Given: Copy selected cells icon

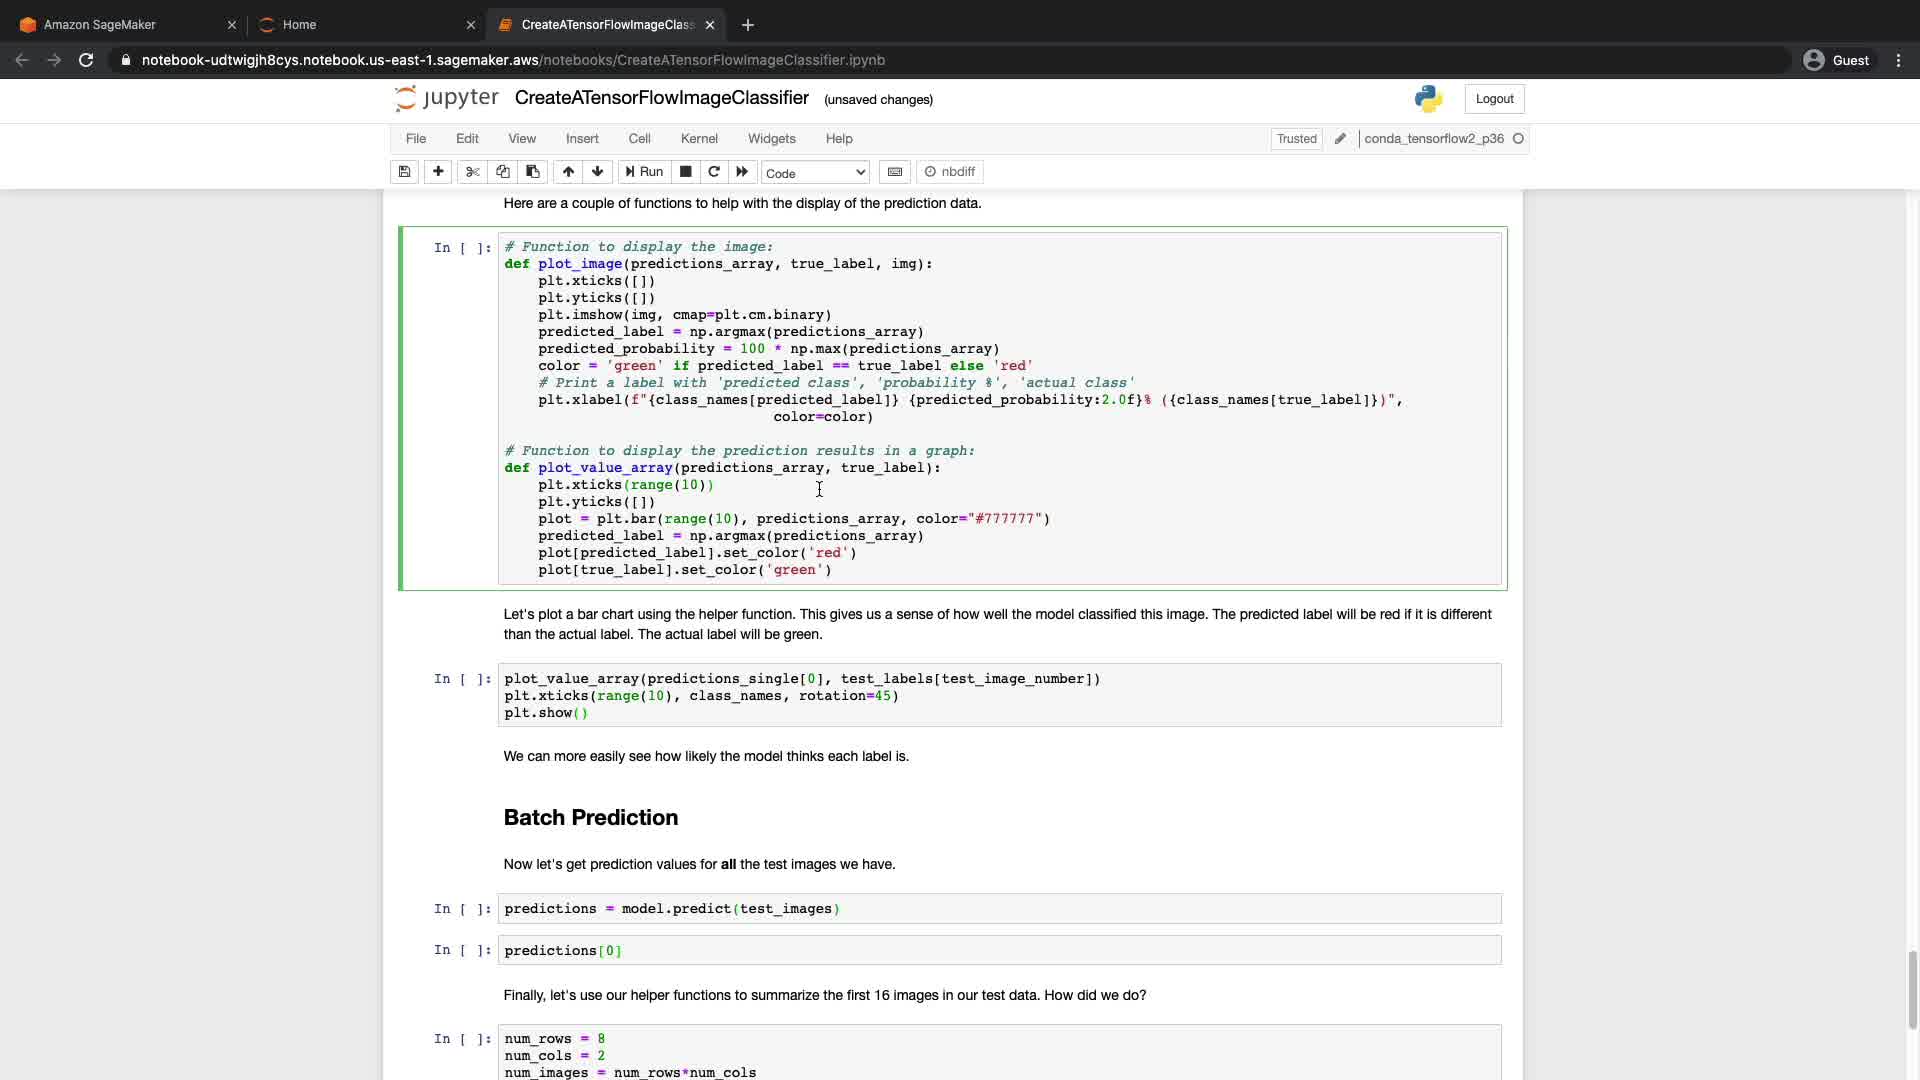Looking at the screenshot, I should click(x=503, y=172).
